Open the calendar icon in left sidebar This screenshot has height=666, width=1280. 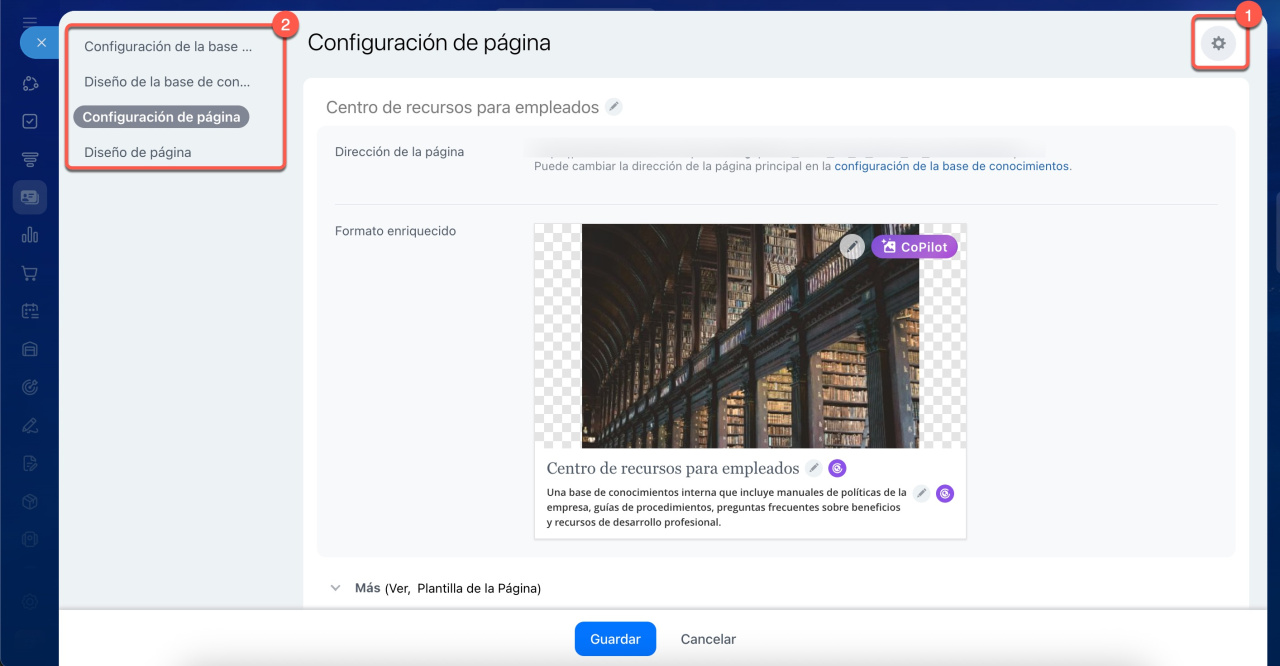tap(30, 311)
